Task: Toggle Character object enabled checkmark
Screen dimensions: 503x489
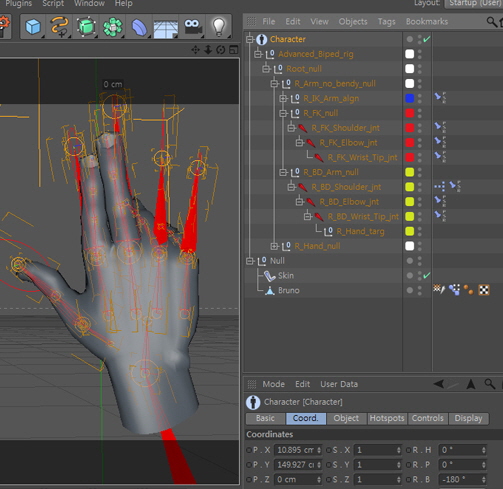Action: [x=426, y=39]
